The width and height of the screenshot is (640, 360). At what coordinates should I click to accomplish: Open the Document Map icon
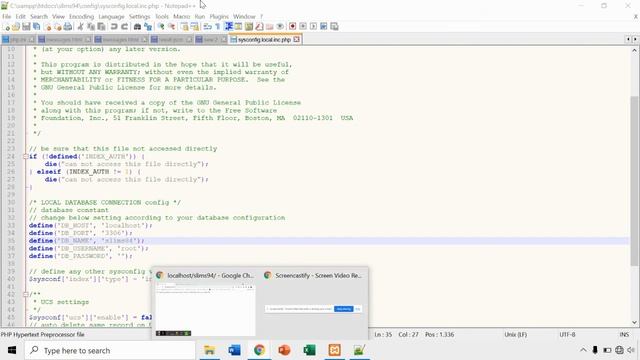coord(249,27)
